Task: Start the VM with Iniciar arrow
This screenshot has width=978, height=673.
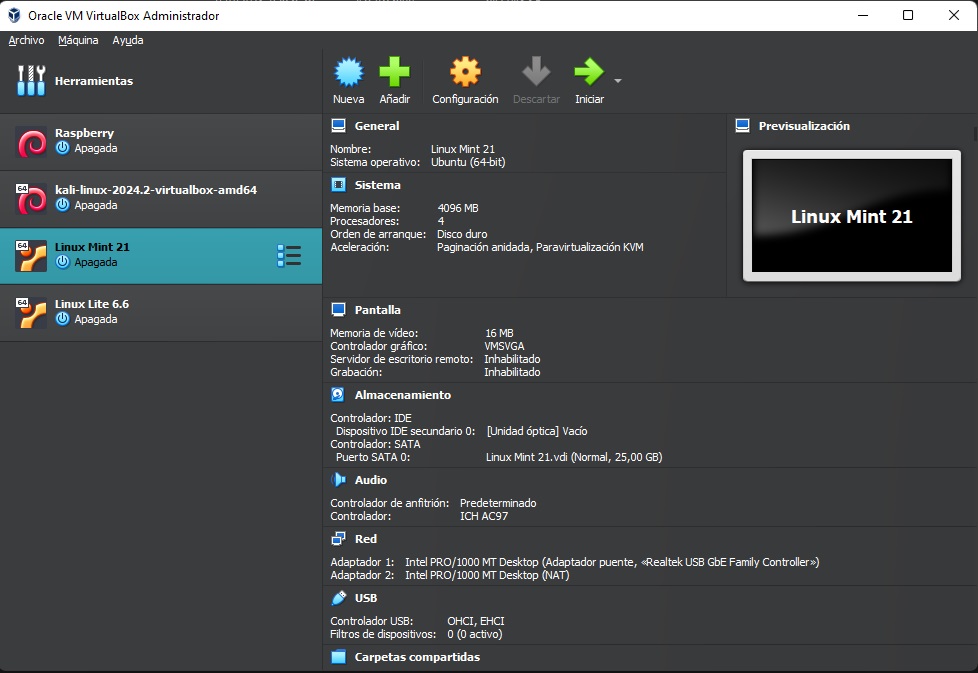Action: click(x=589, y=72)
